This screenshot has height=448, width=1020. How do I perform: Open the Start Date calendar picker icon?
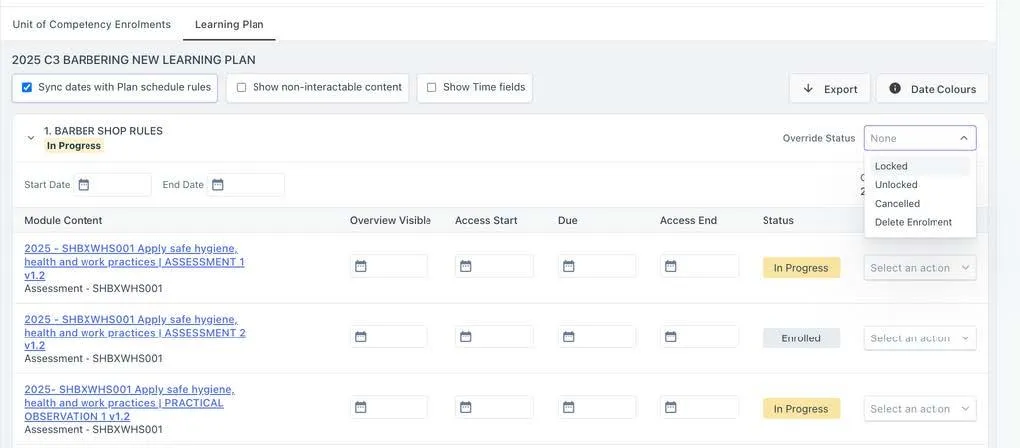click(x=84, y=185)
